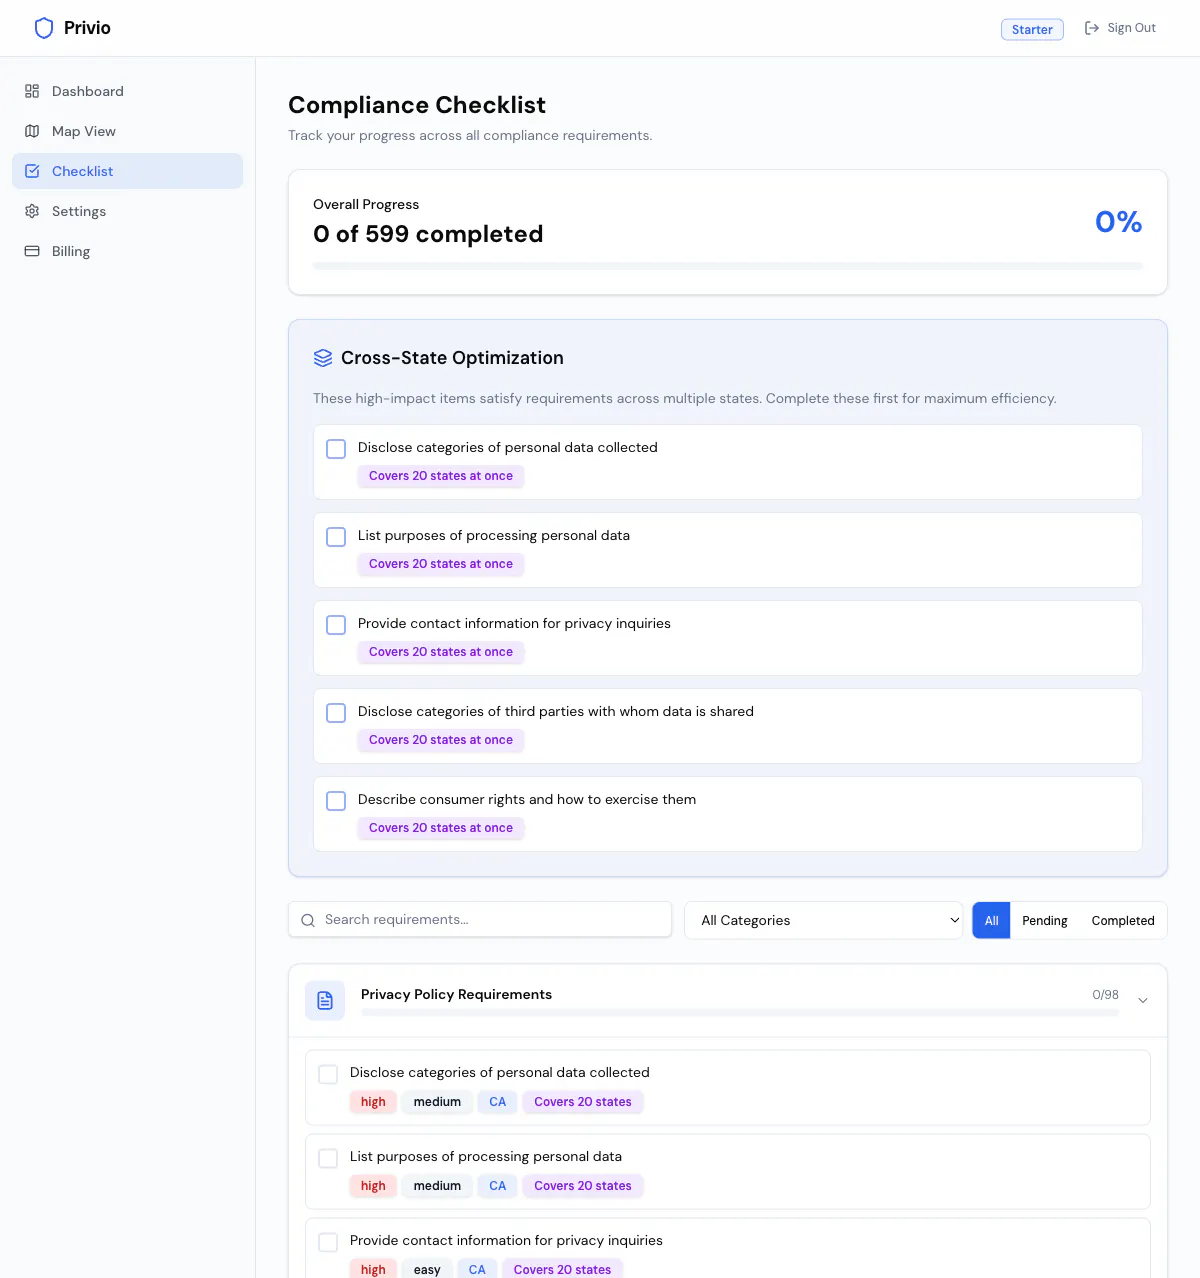Viewport: 1200px width, 1278px height.
Task: Click the magnifier icon in search field
Action: (308, 920)
